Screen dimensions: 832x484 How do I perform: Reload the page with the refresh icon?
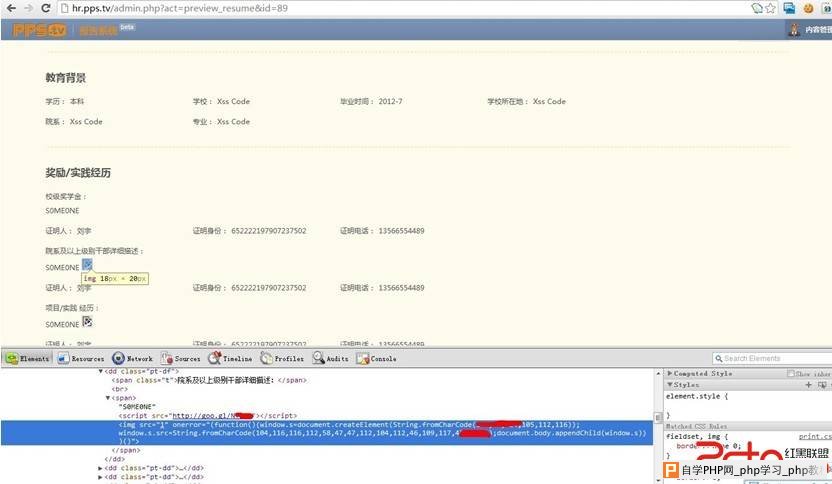click(46, 8)
